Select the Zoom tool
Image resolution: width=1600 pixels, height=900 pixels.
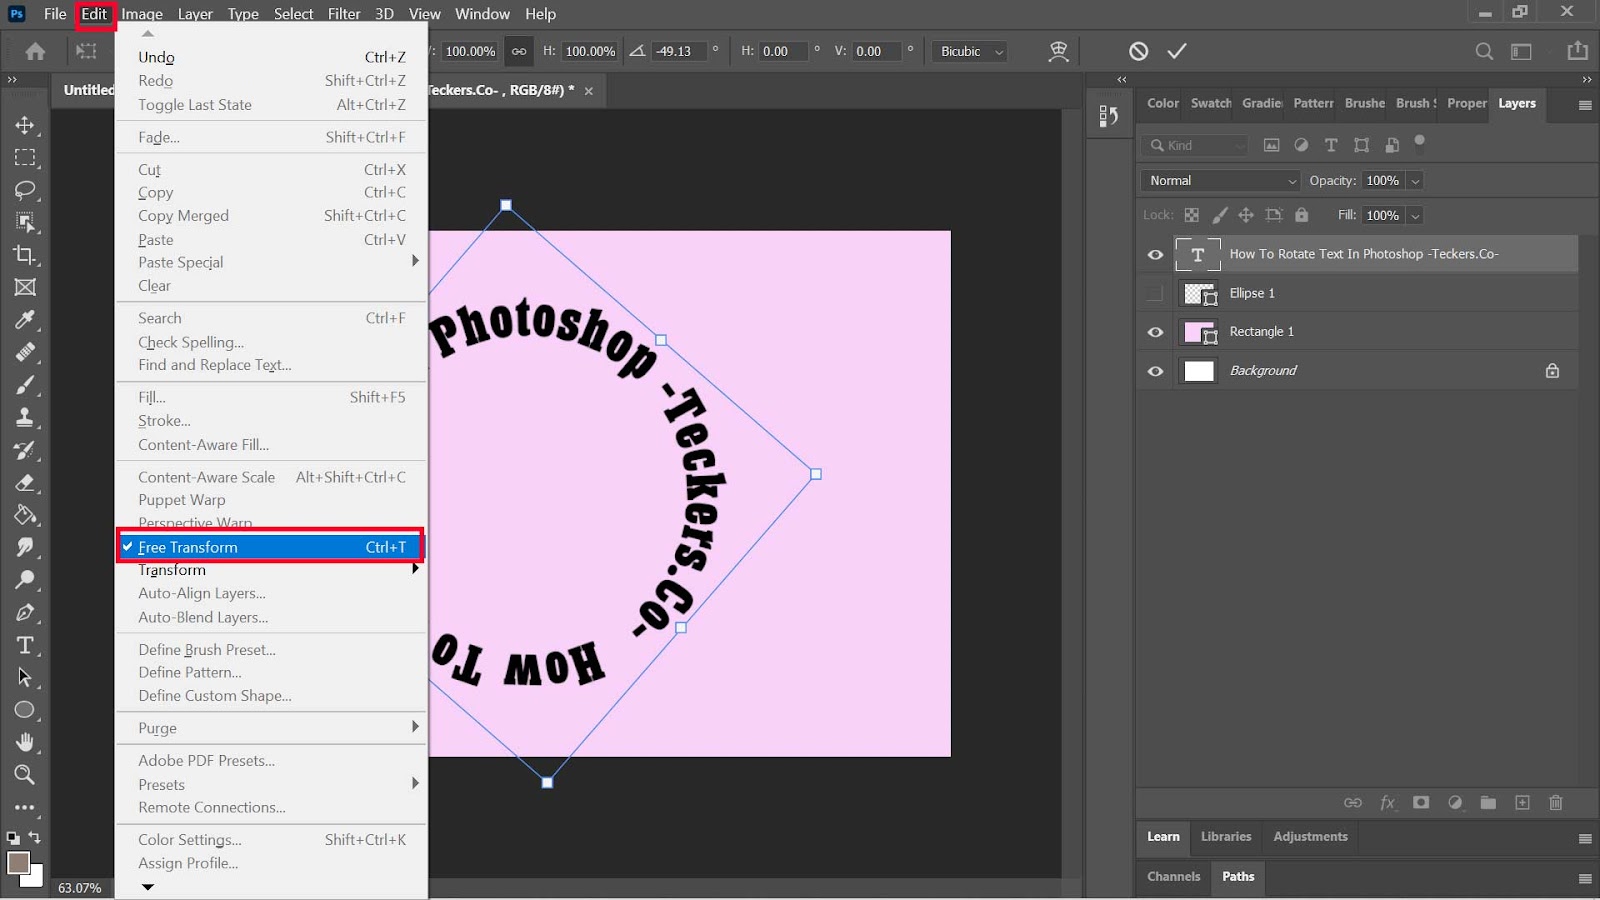point(25,775)
